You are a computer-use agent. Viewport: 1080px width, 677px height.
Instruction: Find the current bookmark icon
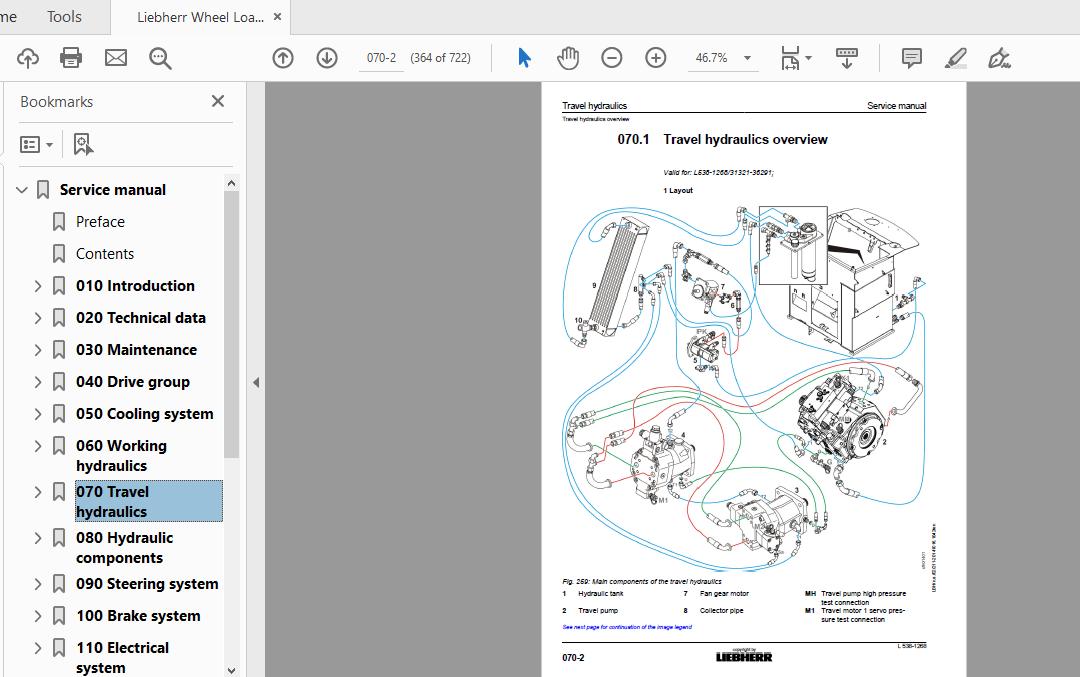pyautogui.click(x=83, y=145)
